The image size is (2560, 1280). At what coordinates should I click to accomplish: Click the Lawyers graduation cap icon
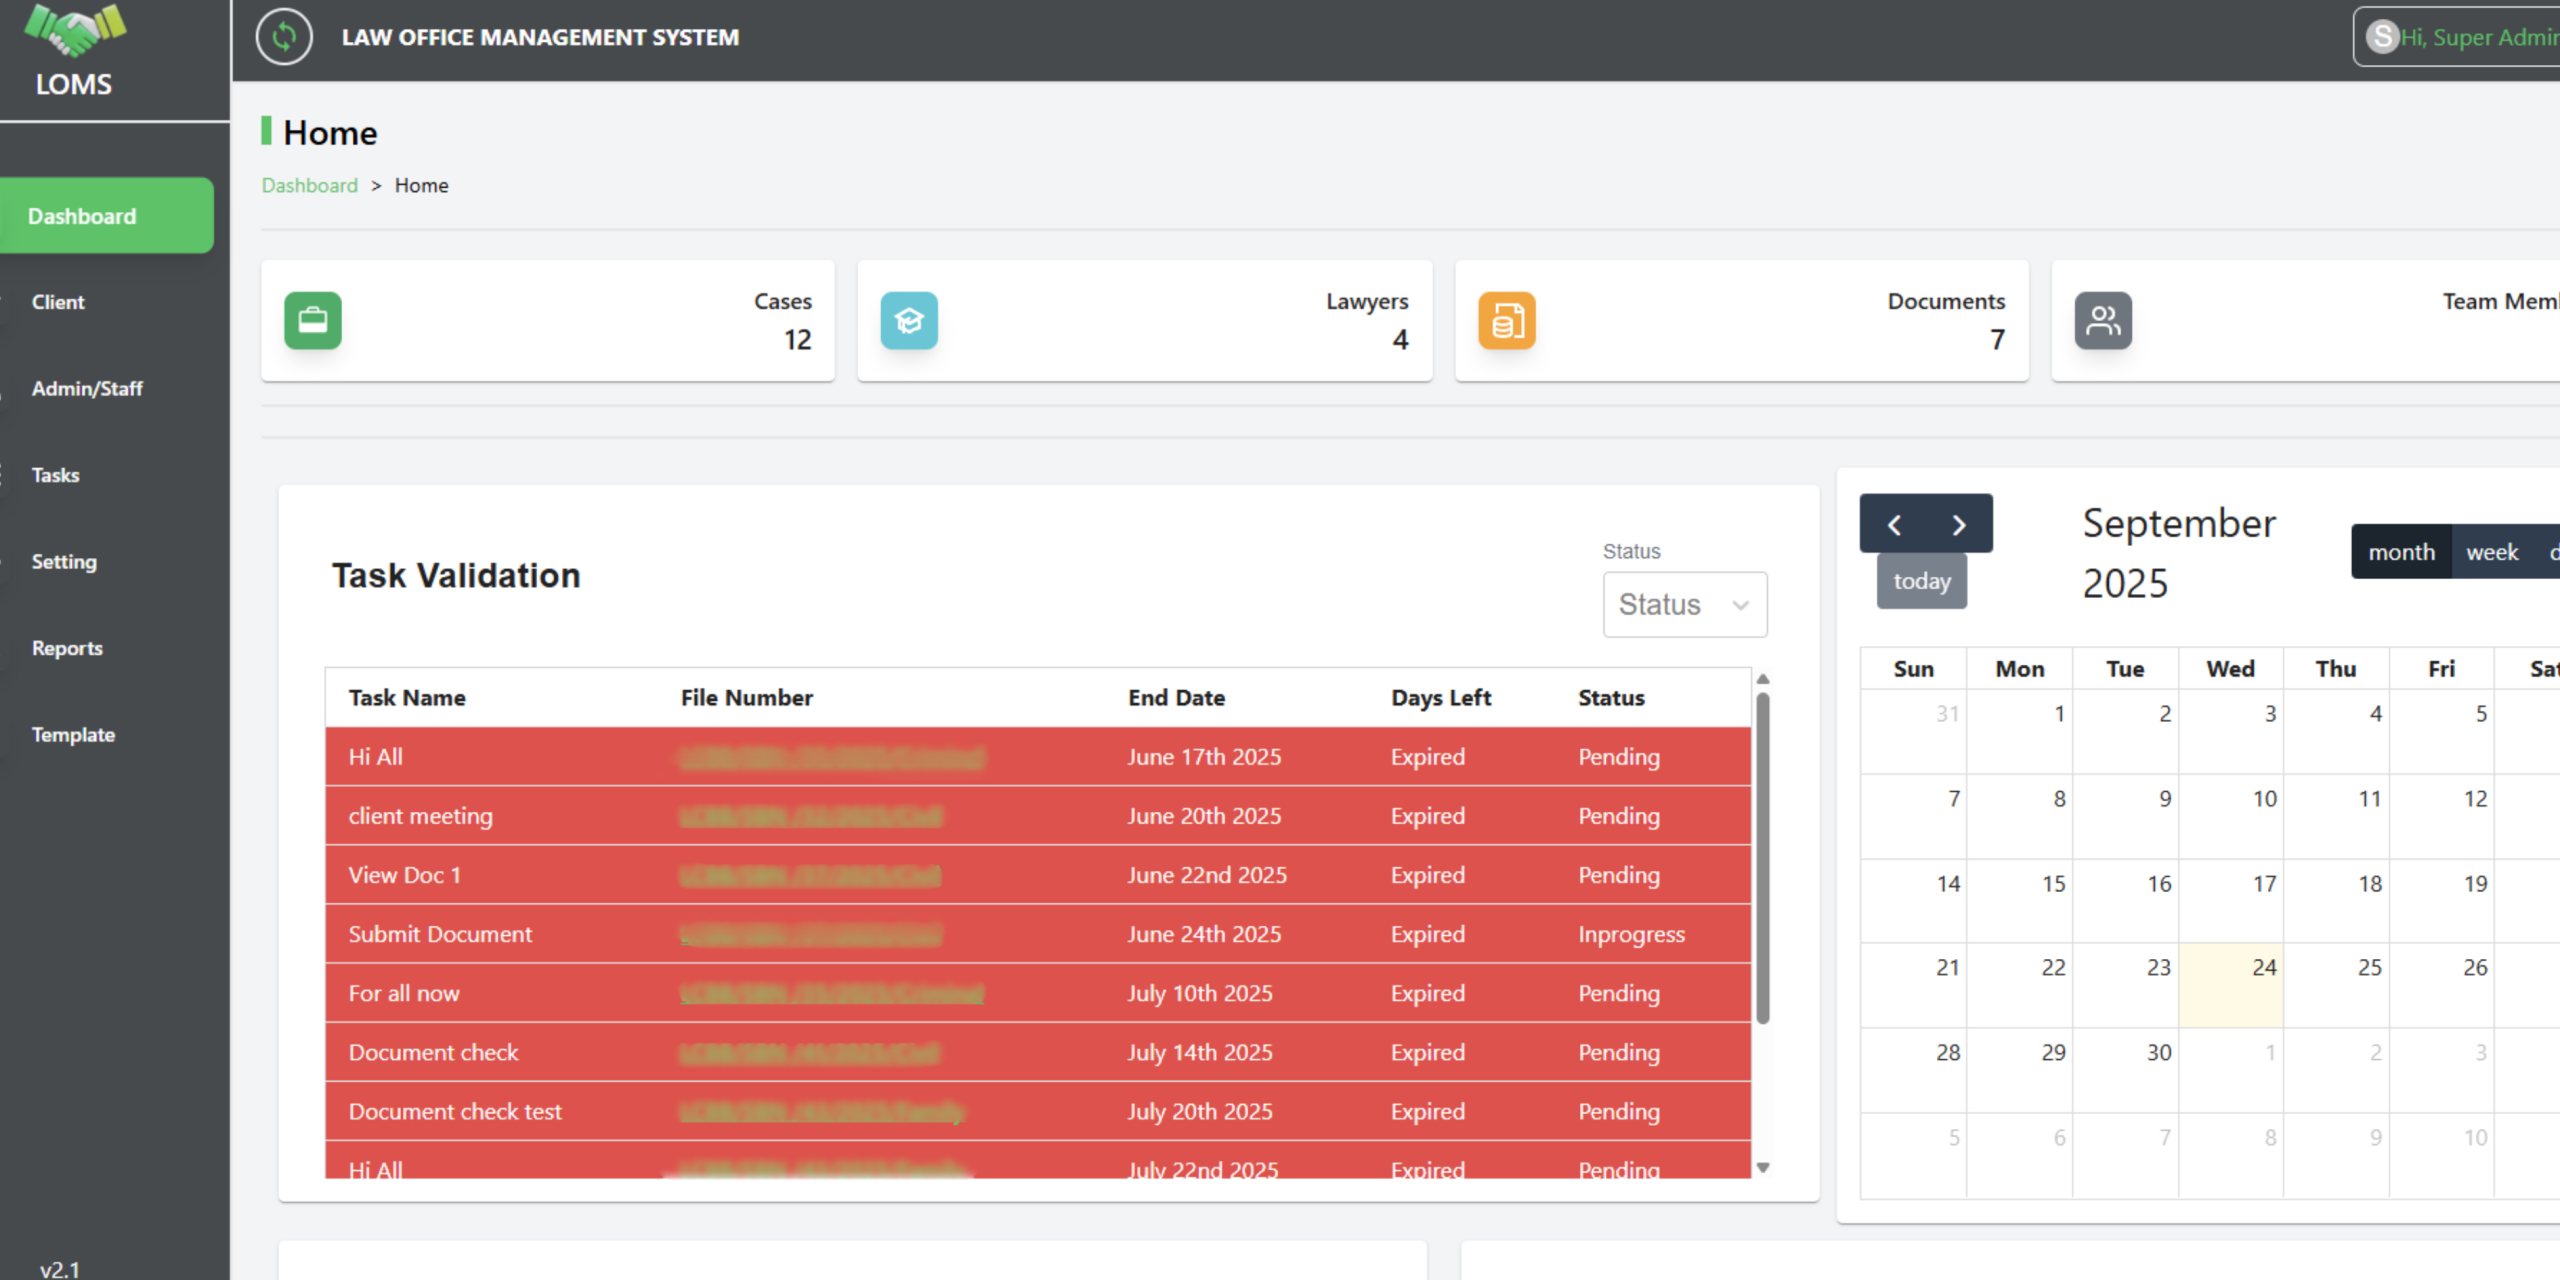[x=908, y=320]
